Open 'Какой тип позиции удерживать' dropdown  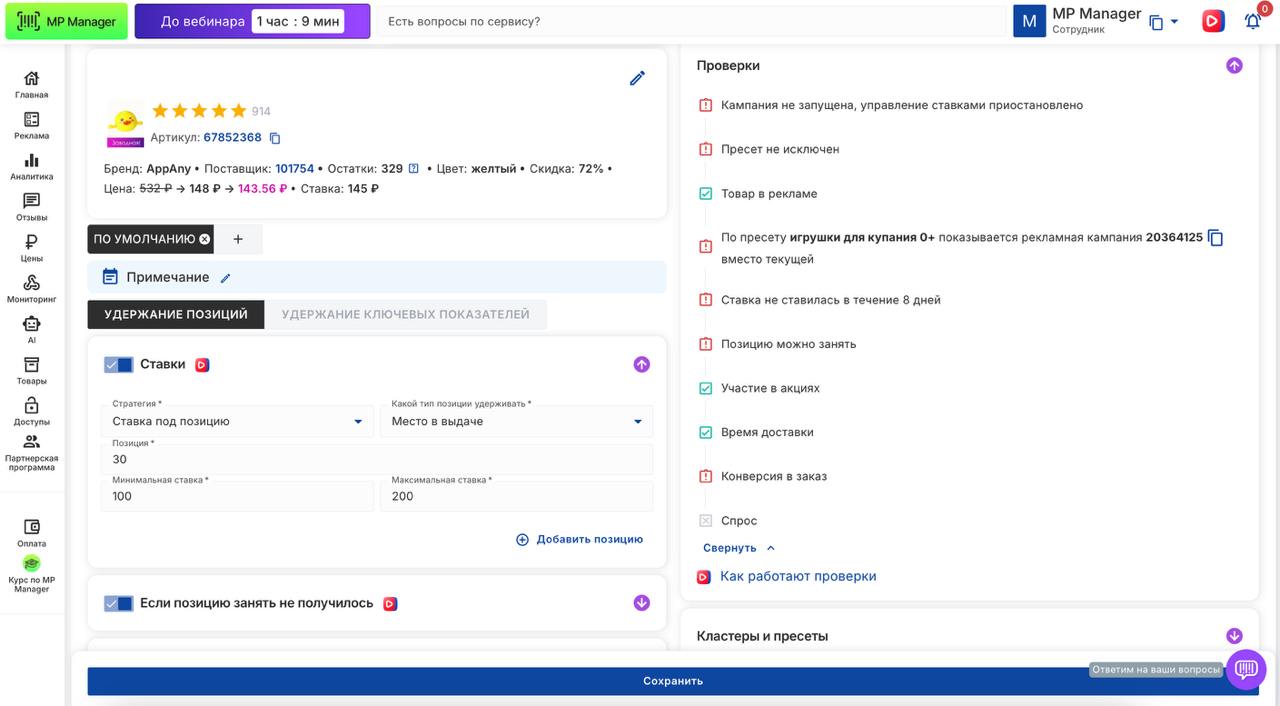516,422
